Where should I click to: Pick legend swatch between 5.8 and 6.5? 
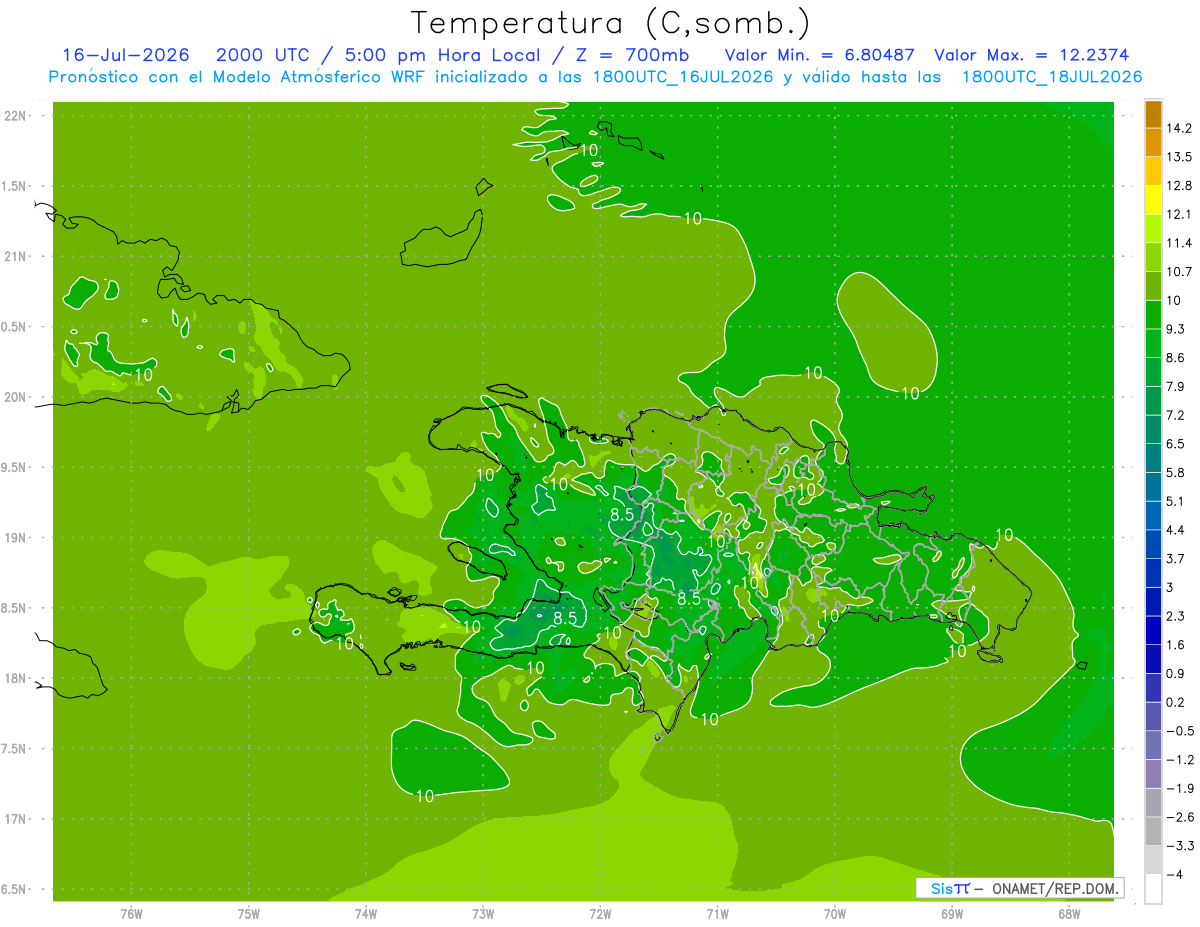1153,458
